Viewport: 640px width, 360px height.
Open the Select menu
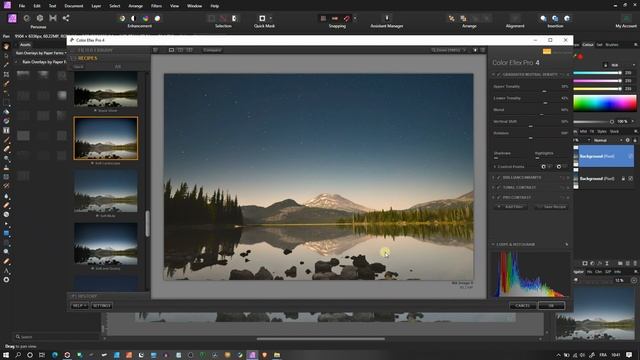coord(115,6)
